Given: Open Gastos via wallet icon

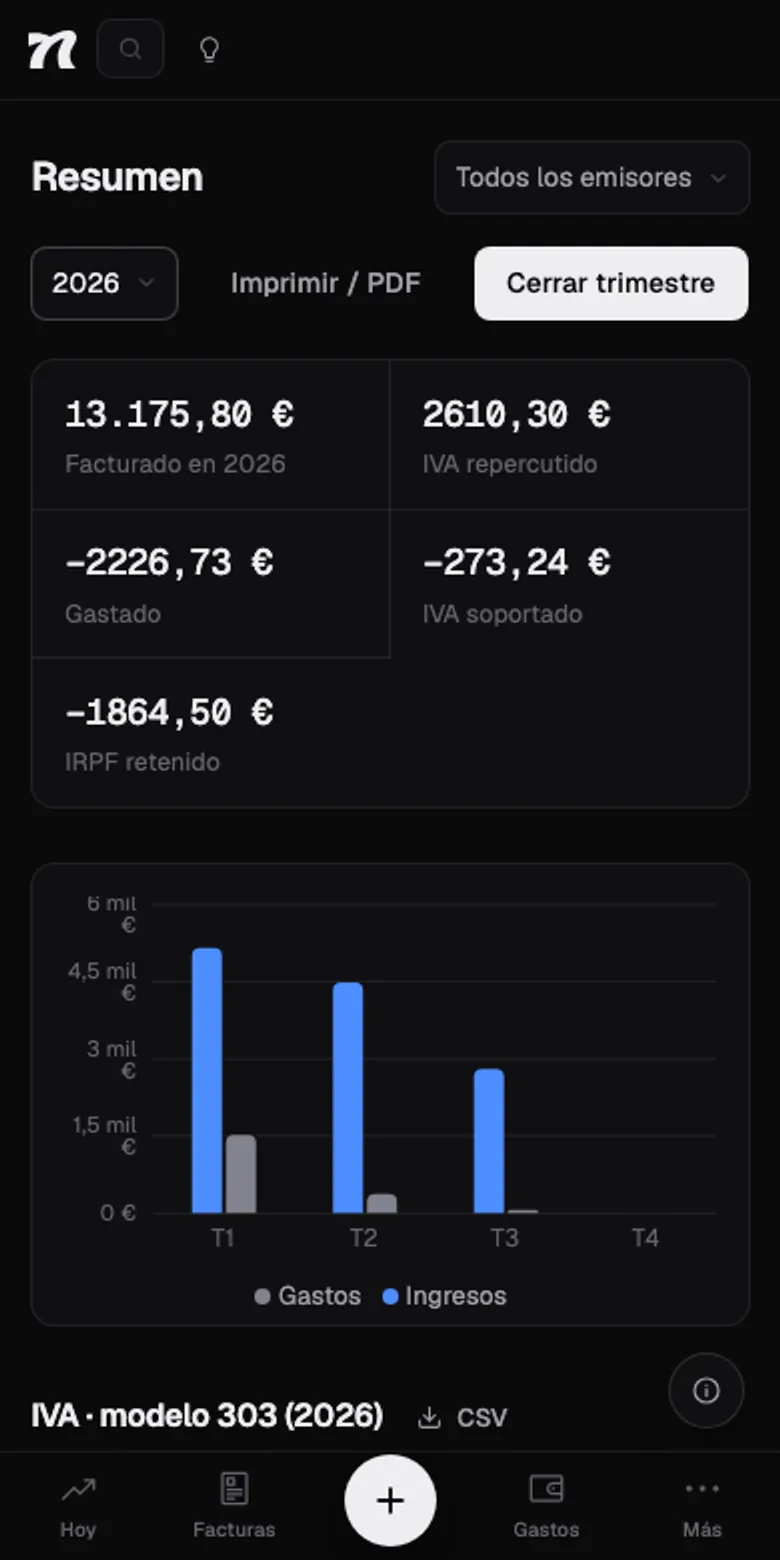Looking at the screenshot, I should pos(546,1488).
